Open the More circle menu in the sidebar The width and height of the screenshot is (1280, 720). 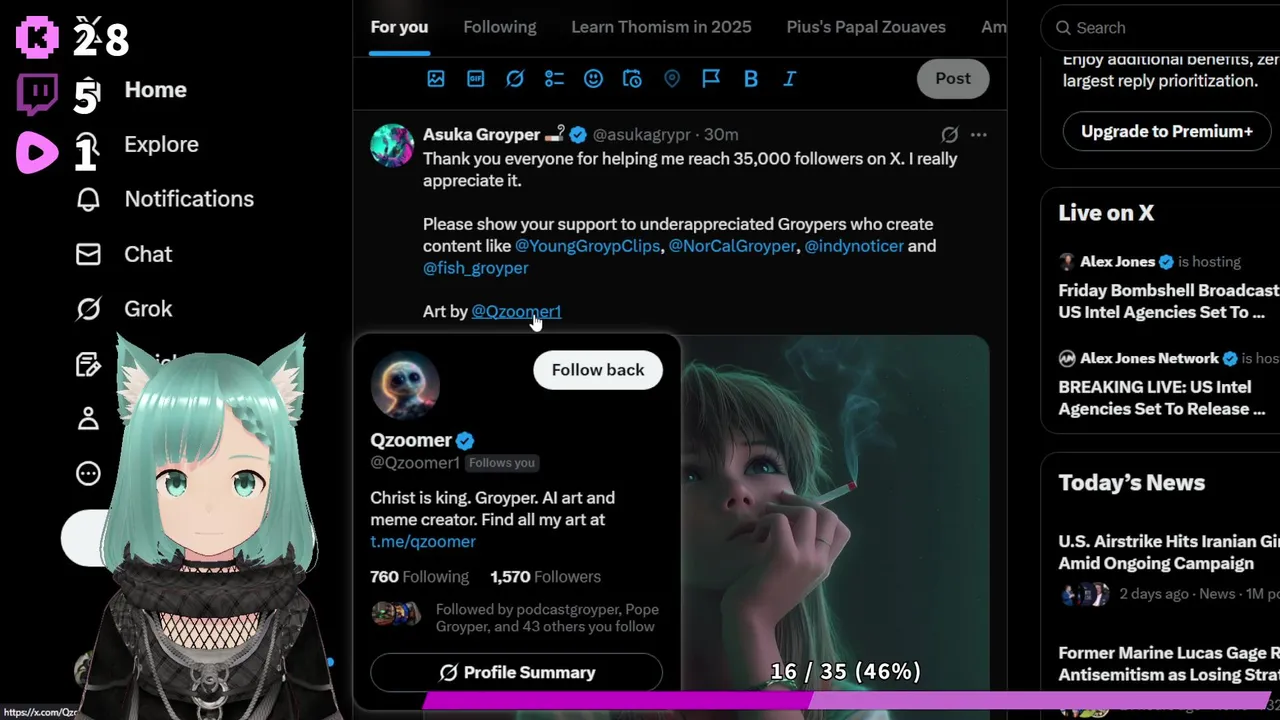(88, 473)
